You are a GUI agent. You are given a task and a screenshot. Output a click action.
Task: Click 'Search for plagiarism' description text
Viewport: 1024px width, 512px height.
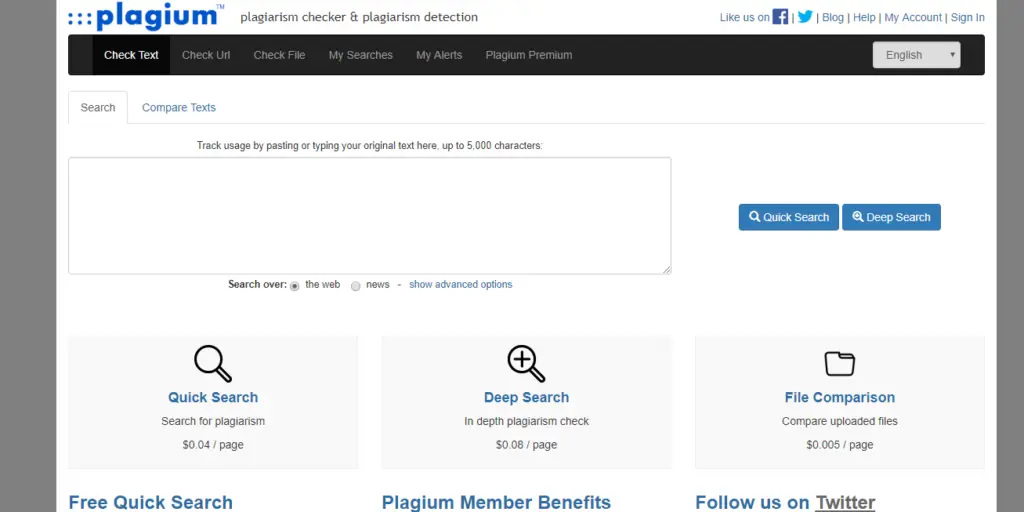(x=213, y=421)
